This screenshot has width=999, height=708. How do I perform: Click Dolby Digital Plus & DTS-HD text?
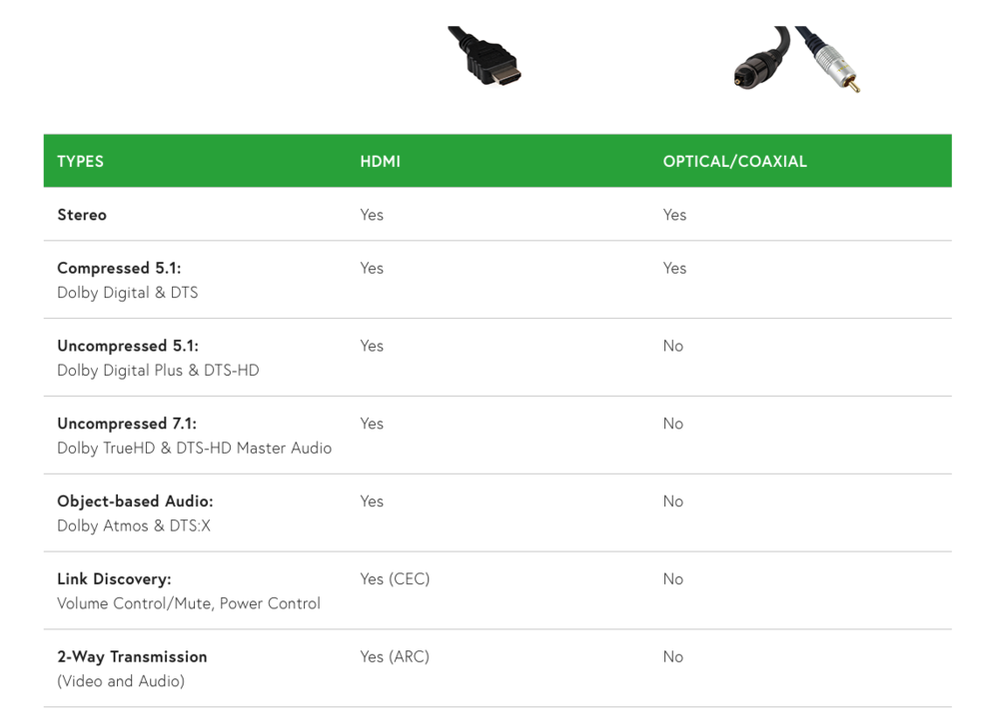coord(158,371)
